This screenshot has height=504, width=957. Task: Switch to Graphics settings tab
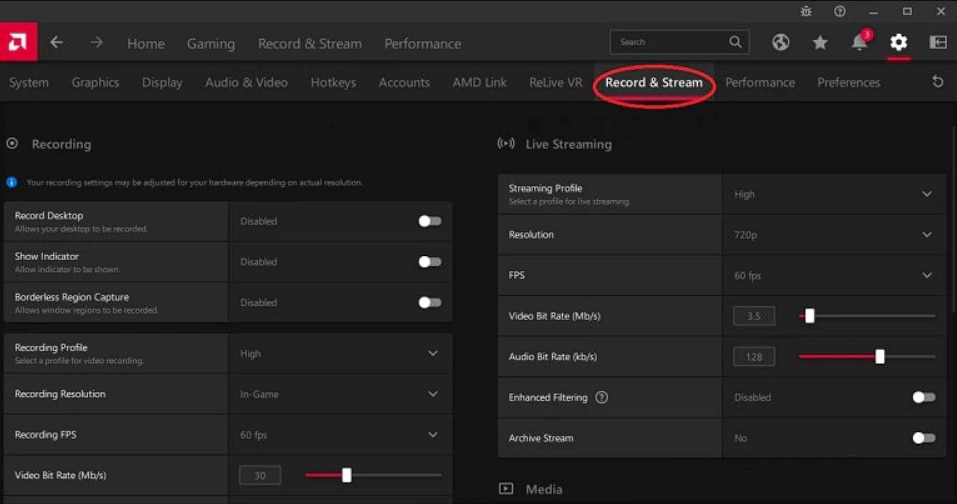point(95,82)
